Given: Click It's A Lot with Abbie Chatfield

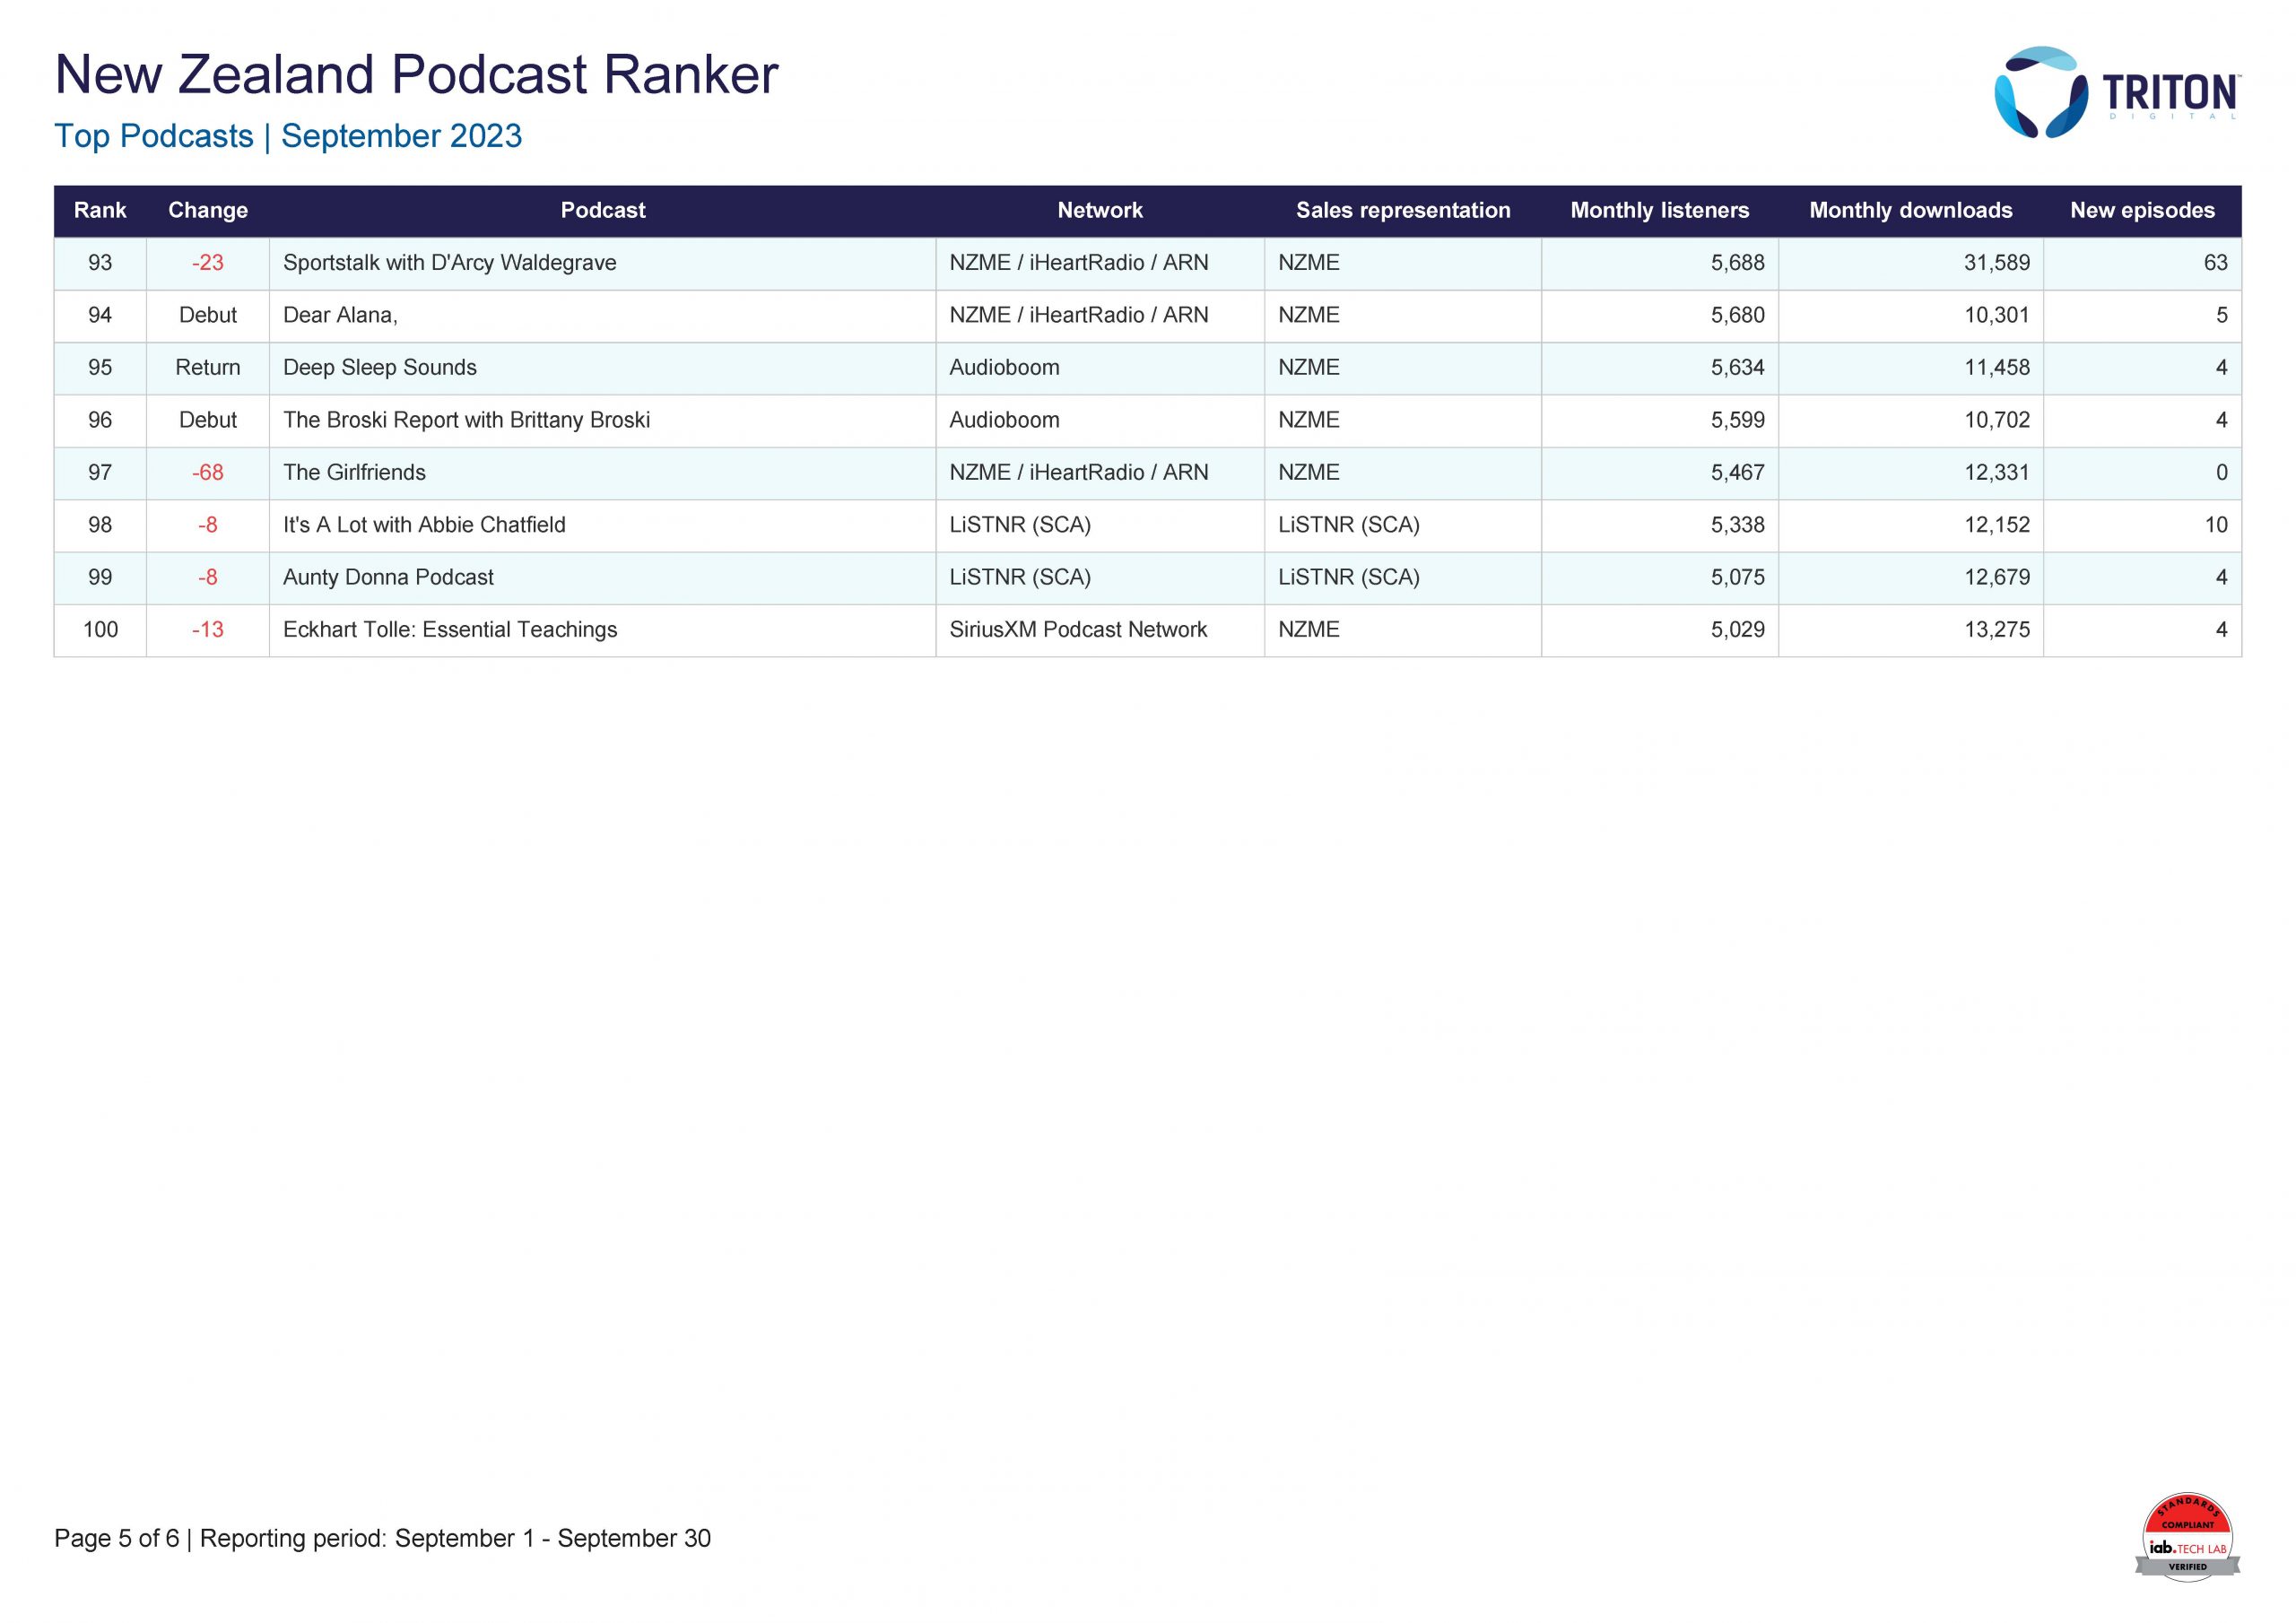Looking at the screenshot, I should [x=424, y=525].
